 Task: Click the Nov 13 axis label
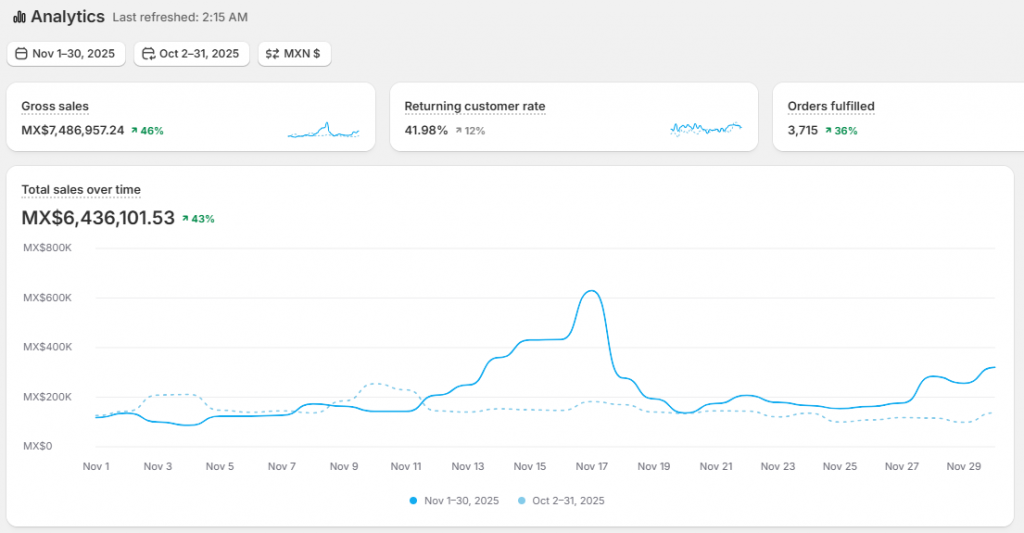468,466
